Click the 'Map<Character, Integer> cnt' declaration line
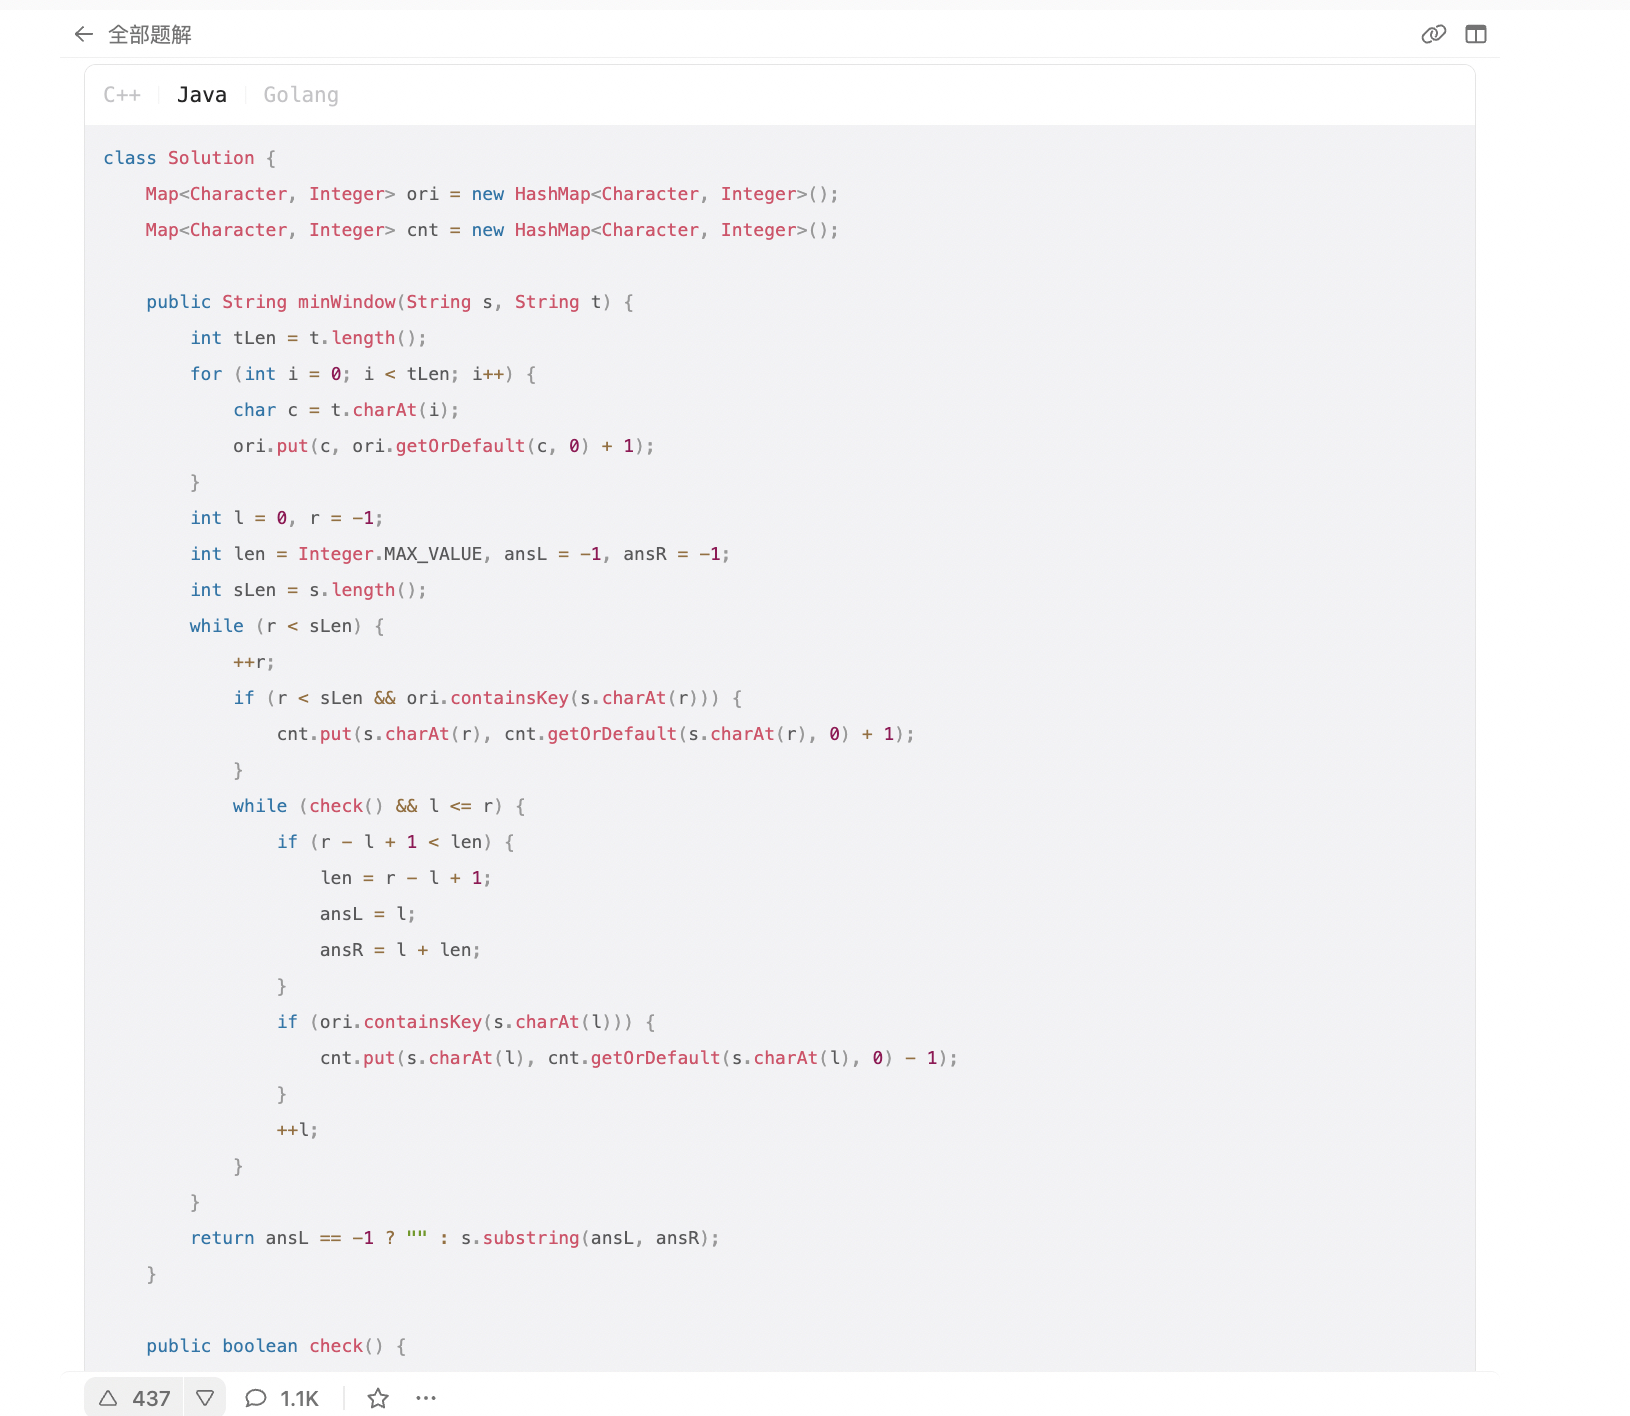Screen dimensions: 1630x1416 click(492, 230)
